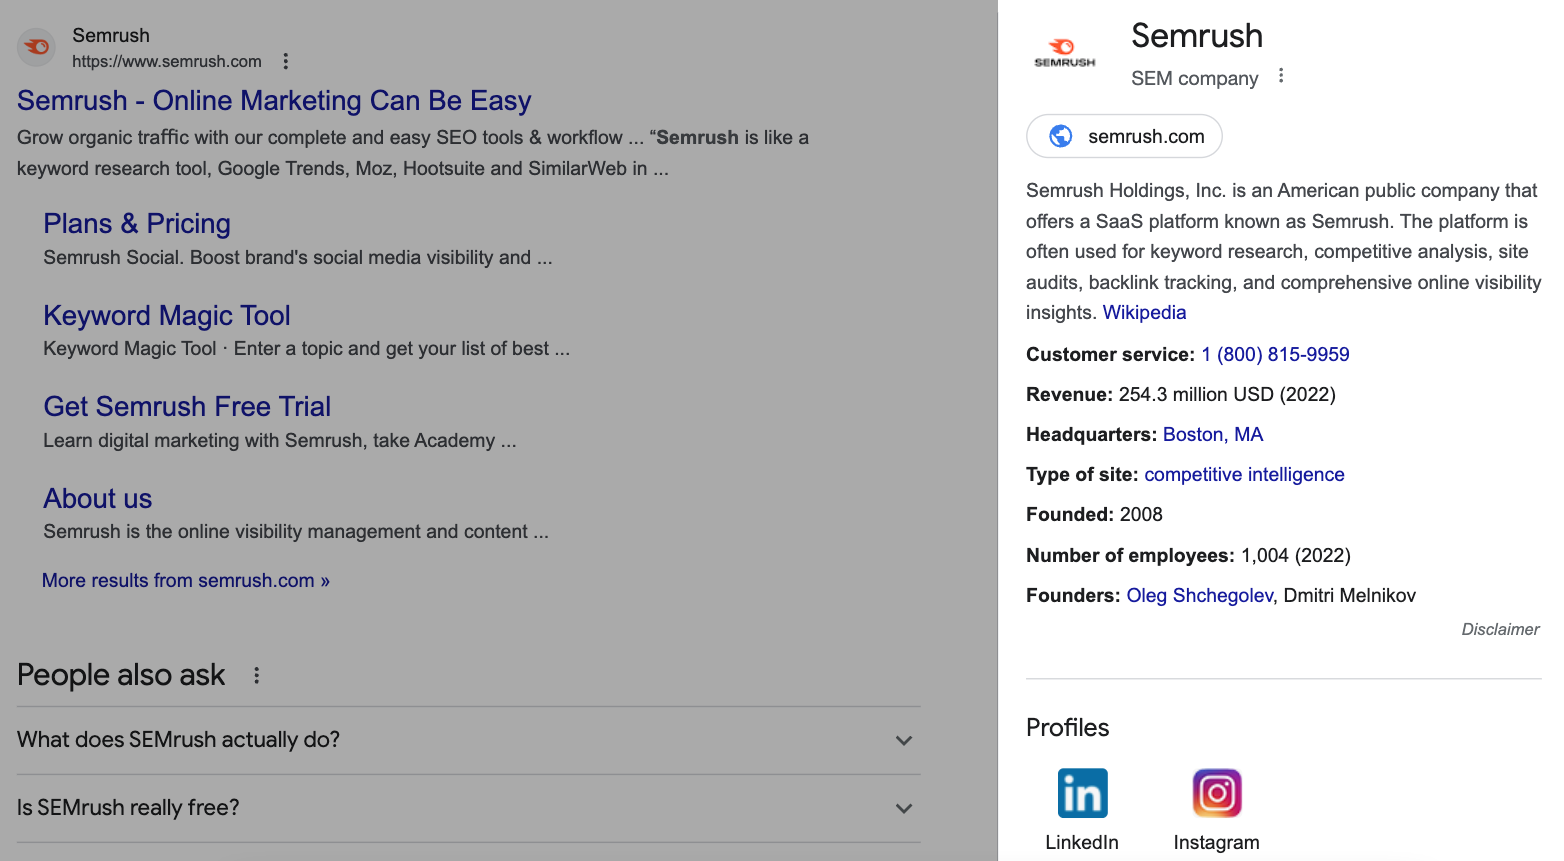Click the 'Founded: 2008' row
1564x861 pixels.
click(x=1094, y=515)
